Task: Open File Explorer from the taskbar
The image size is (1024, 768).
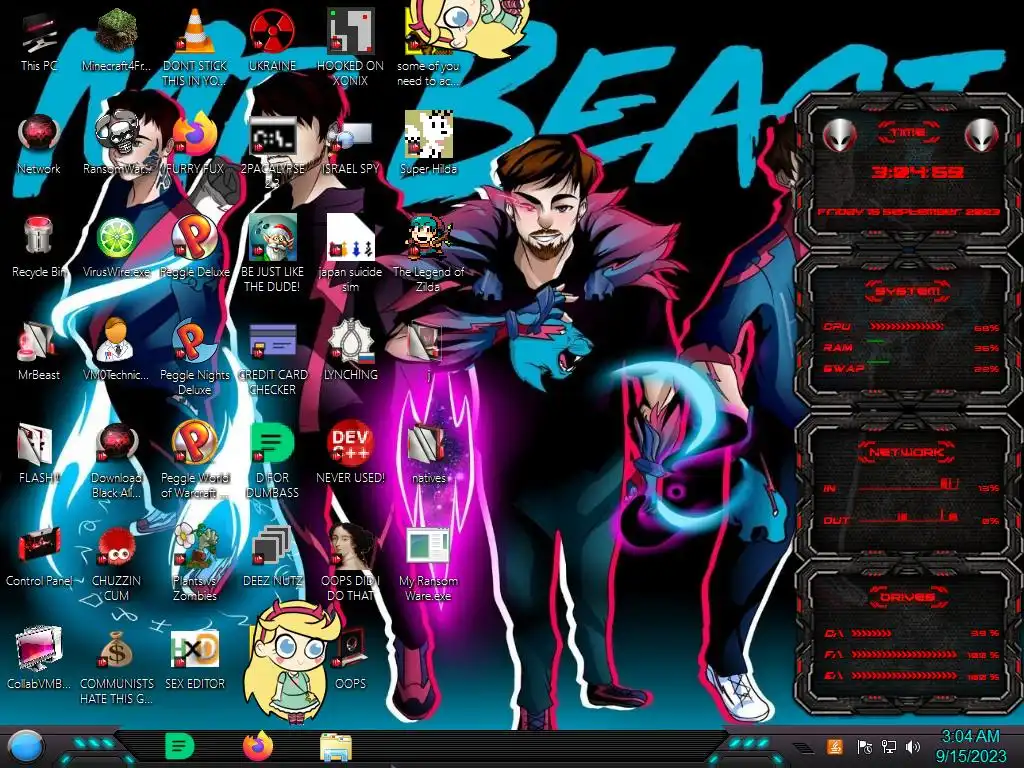Action: tap(336, 747)
